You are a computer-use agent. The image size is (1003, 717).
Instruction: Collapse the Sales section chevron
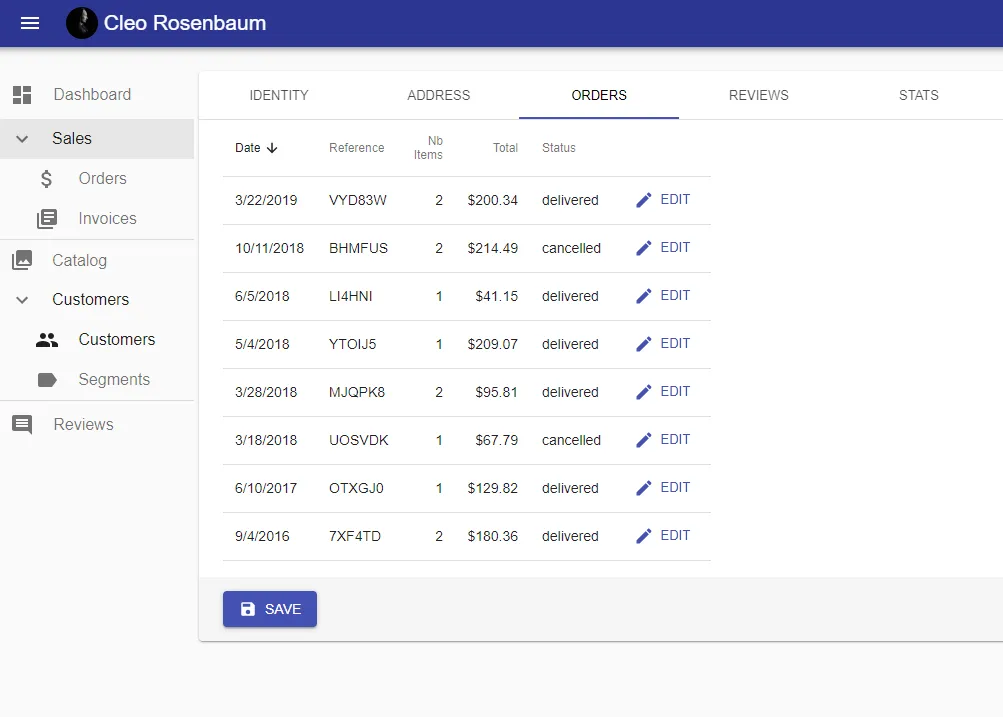click(22, 139)
